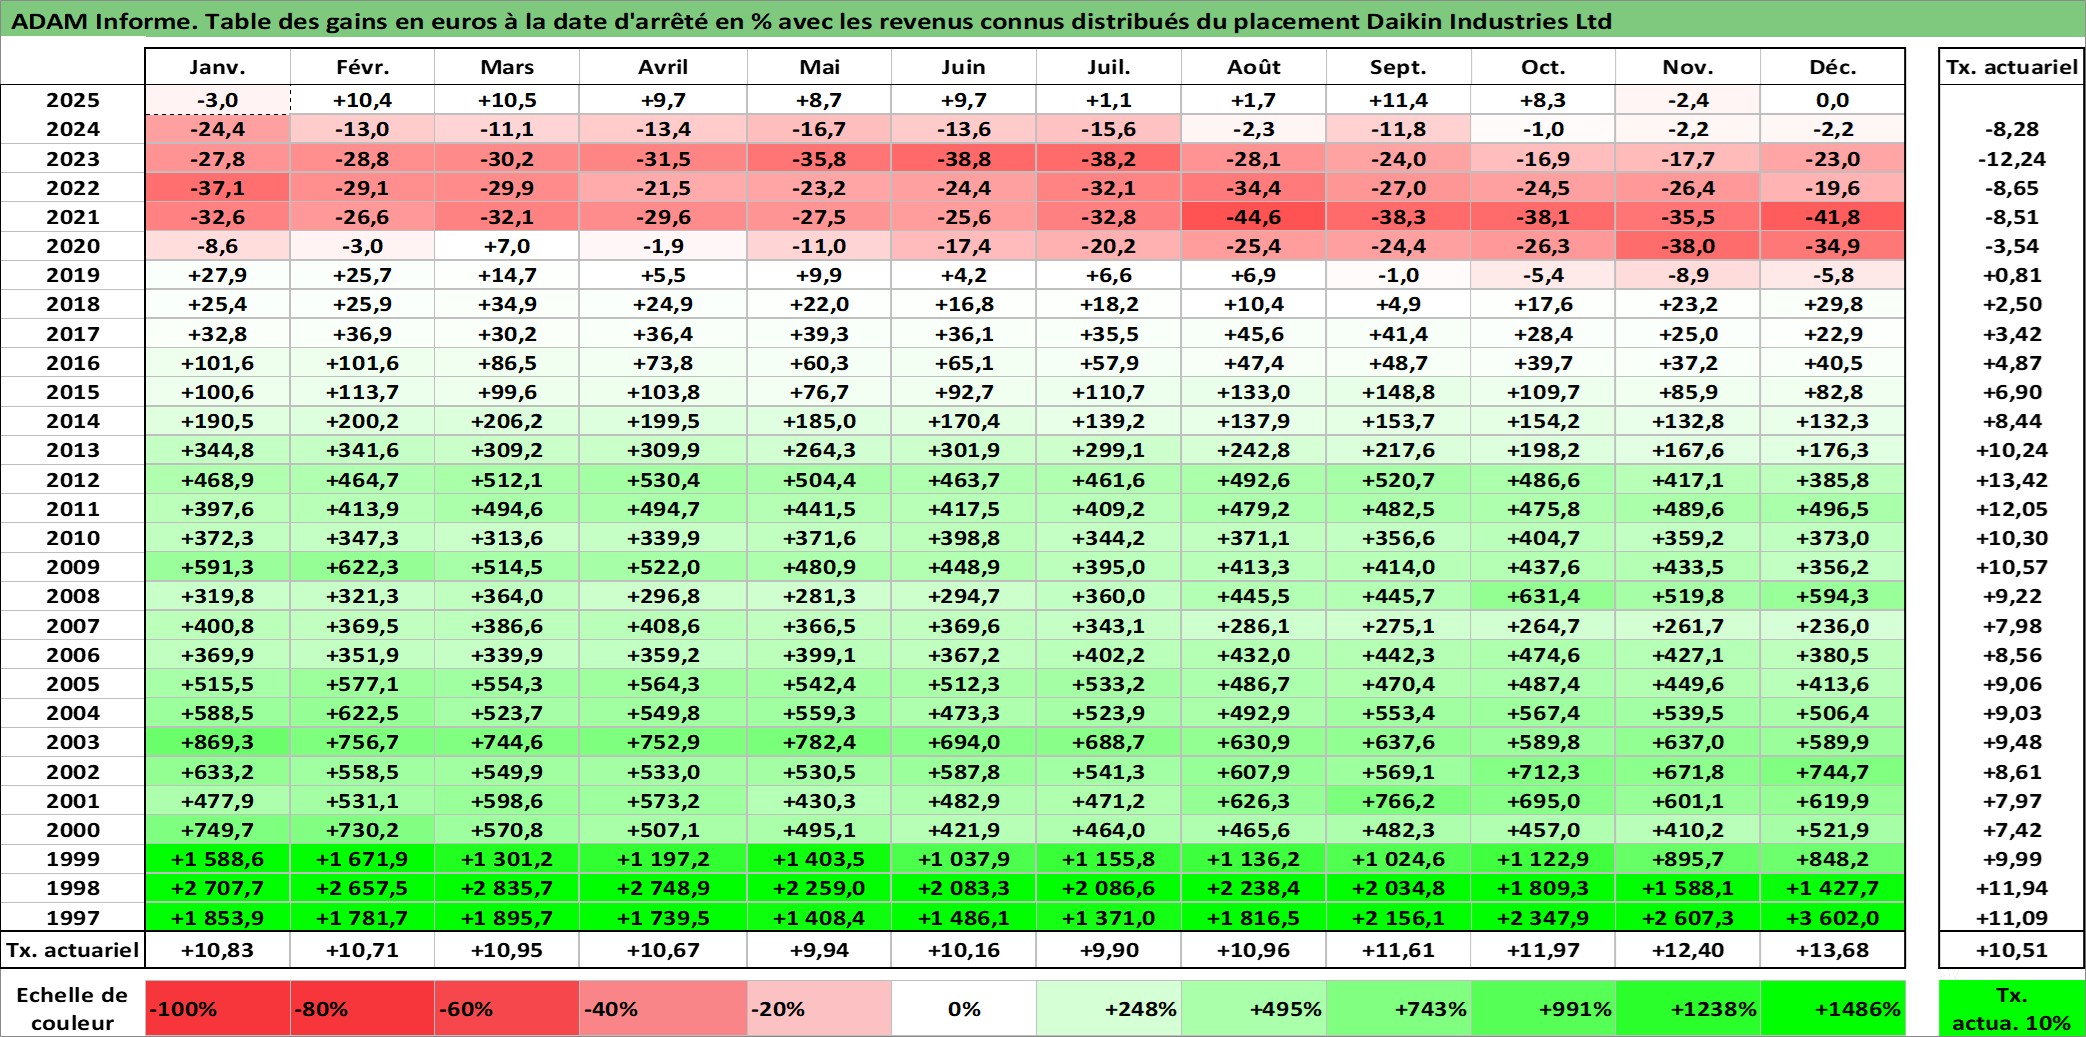This screenshot has width=2086, height=1037.
Task: Click the 'Août' column header
Action: [1254, 67]
